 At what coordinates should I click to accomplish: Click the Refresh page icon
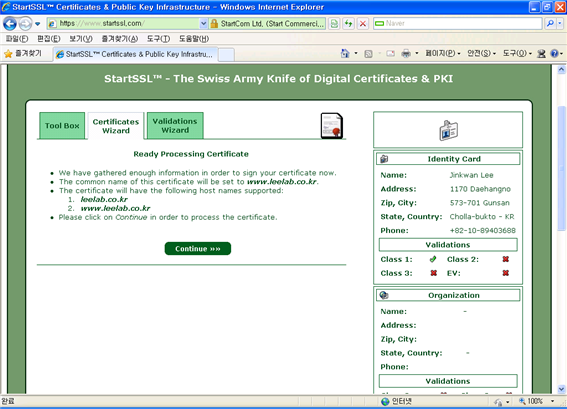[x=349, y=24]
